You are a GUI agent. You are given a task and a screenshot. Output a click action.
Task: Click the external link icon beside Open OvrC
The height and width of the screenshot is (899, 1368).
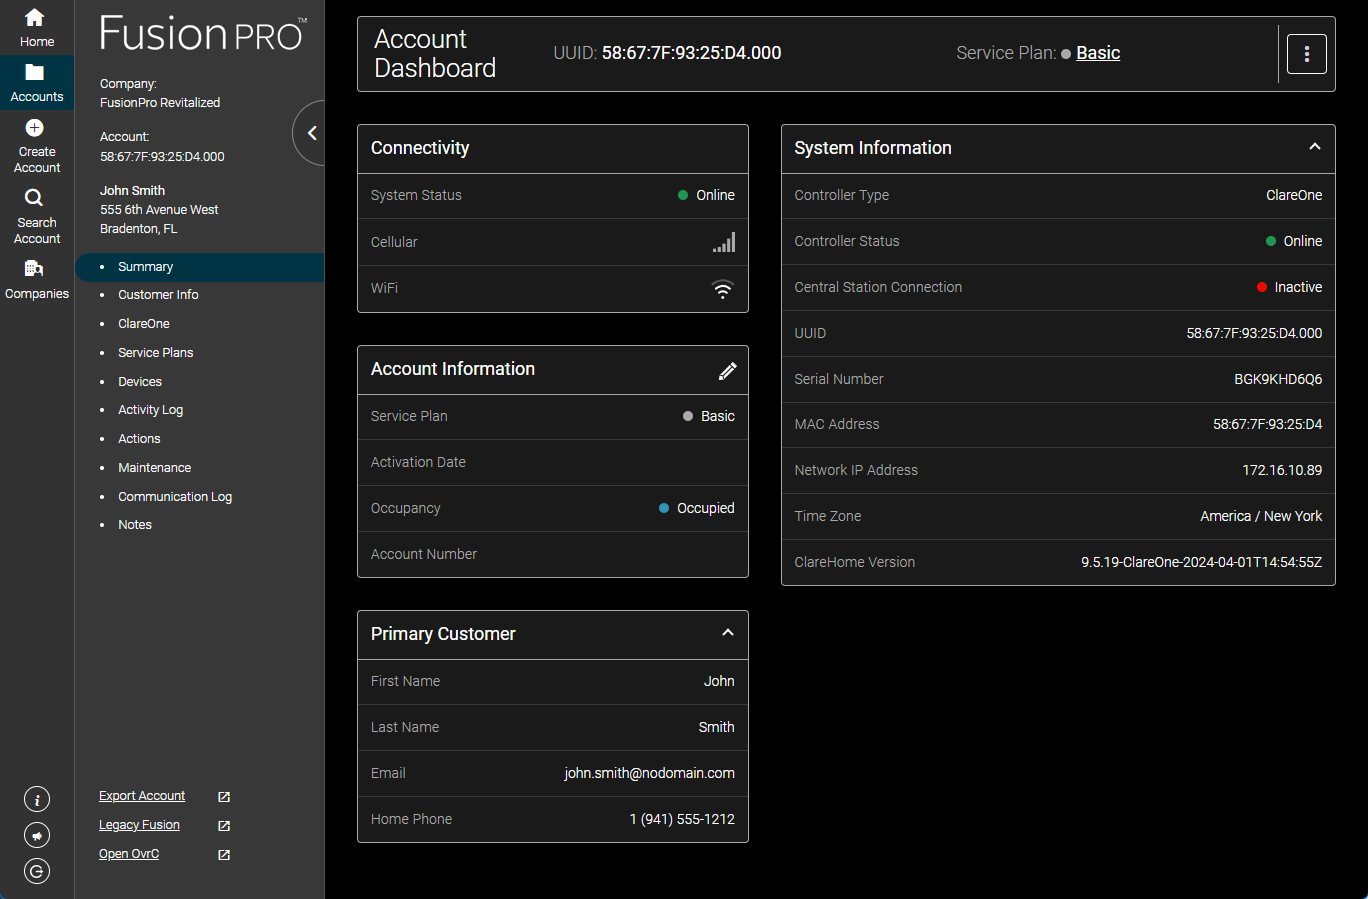(x=222, y=855)
